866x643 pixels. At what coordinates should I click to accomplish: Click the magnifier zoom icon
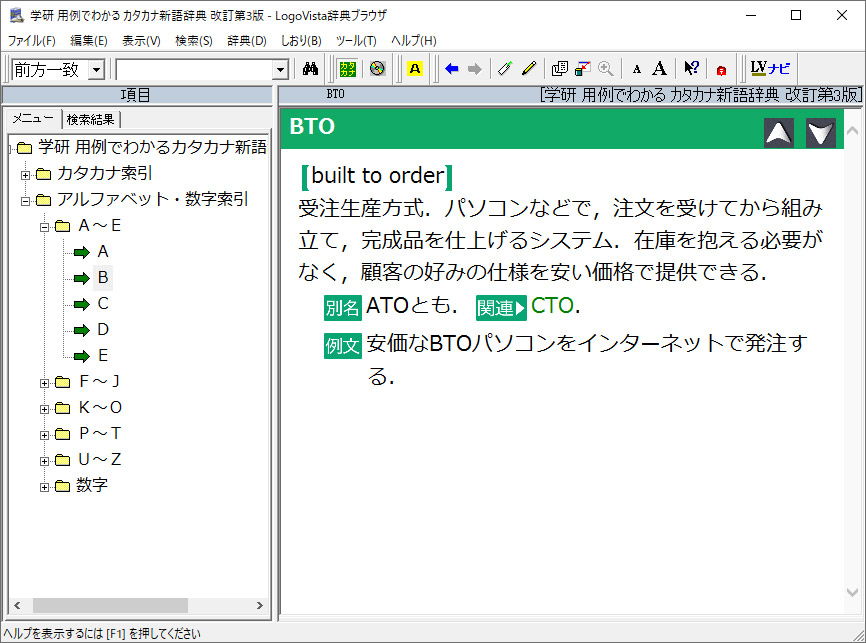point(606,69)
